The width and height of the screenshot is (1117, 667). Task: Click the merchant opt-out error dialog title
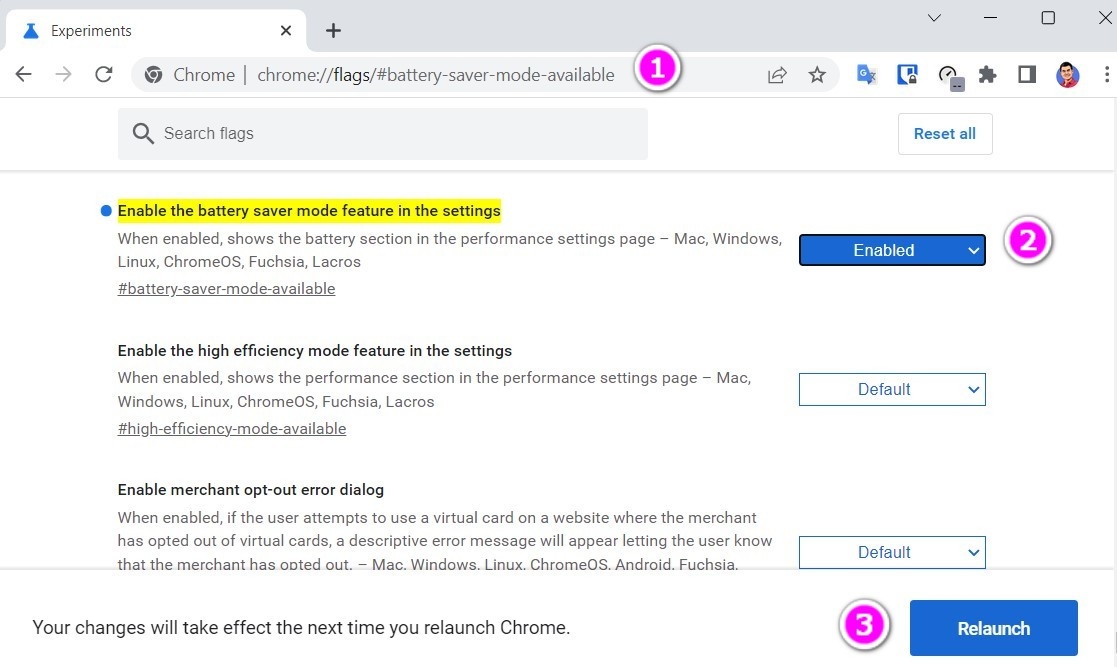point(251,490)
